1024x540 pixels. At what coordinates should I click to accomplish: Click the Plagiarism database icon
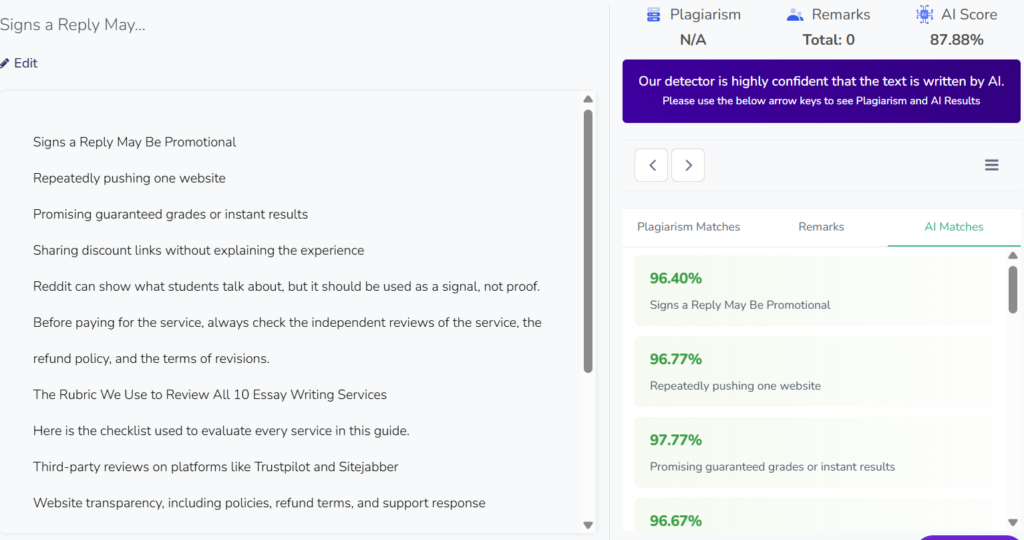[653, 14]
